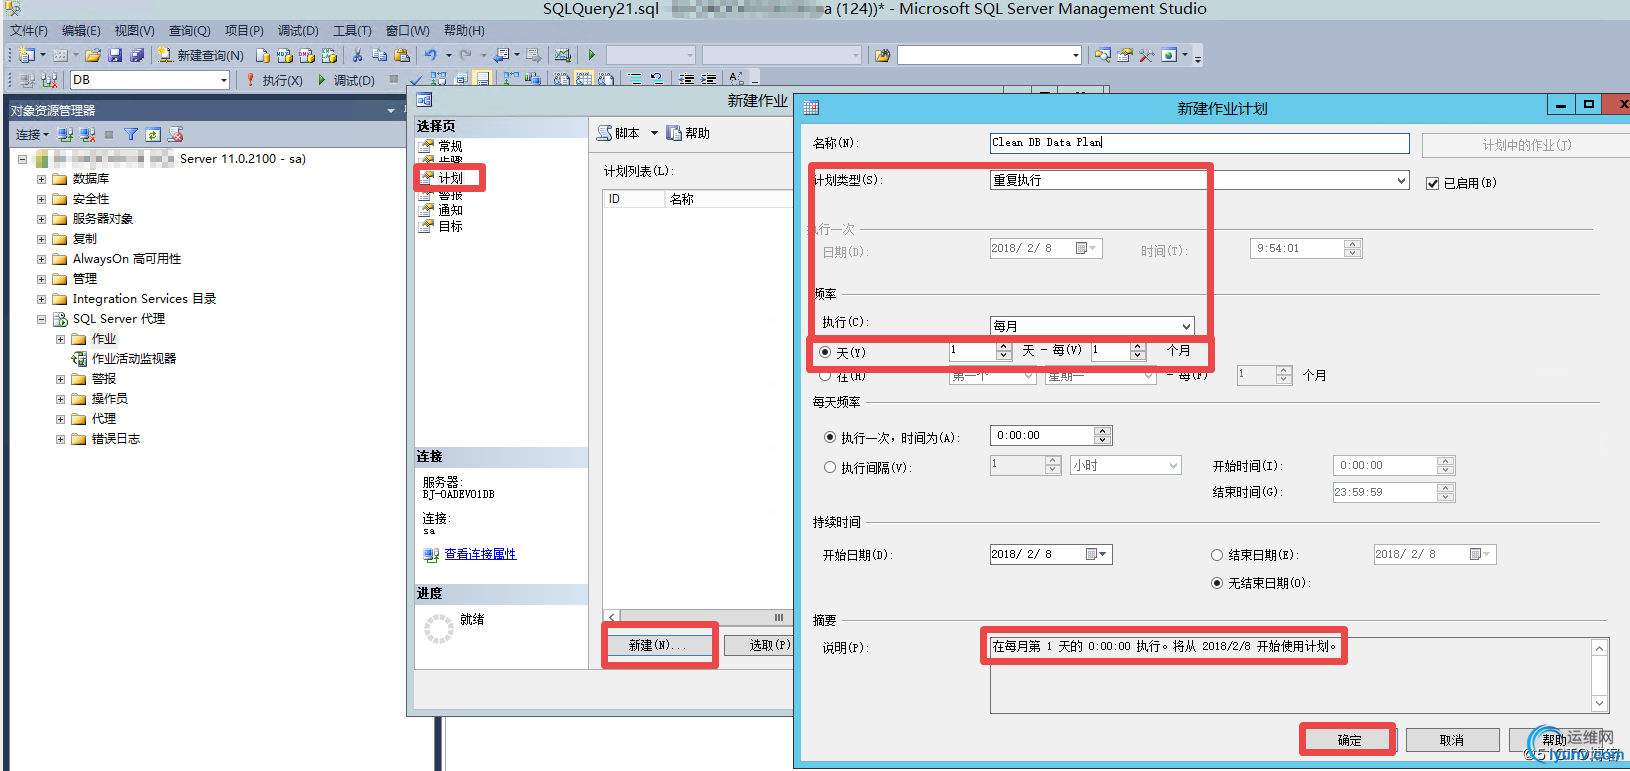The width and height of the screenshot is (1630, 771).
Task: Select the 执行一次，时间为(A) radio
Action: pyautogui.click(x=830, y=437)
